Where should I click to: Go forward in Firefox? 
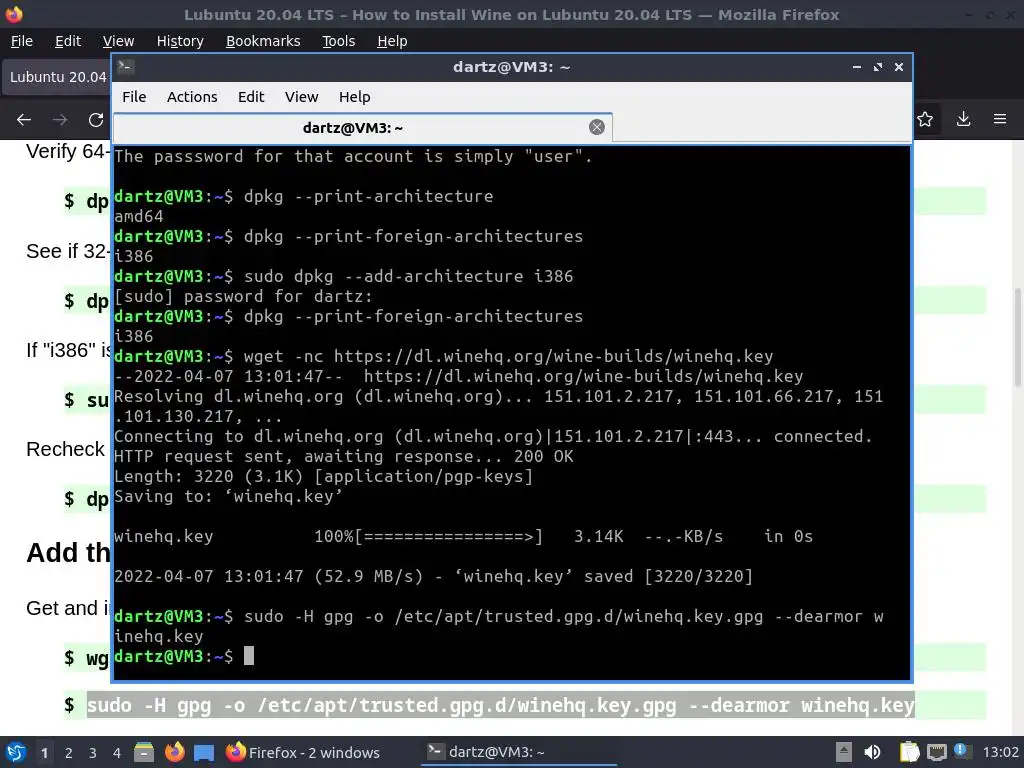(60, 120)
